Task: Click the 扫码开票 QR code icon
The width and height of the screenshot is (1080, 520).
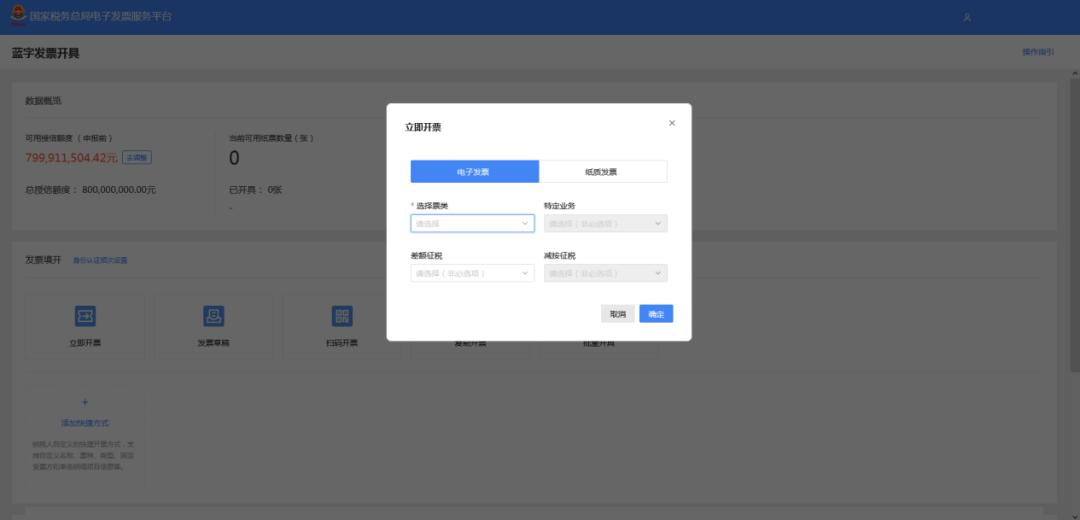Action: click(342, 316)
